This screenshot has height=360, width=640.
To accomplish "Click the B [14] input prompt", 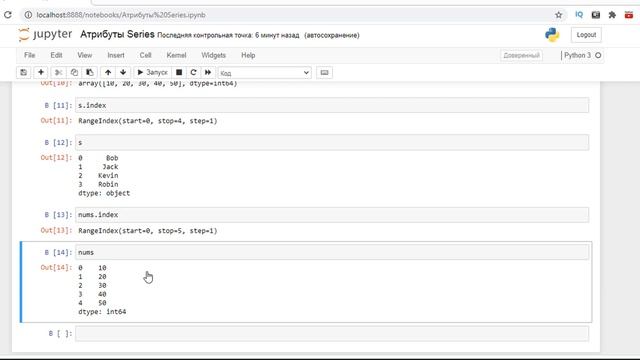I will (58, 252).
